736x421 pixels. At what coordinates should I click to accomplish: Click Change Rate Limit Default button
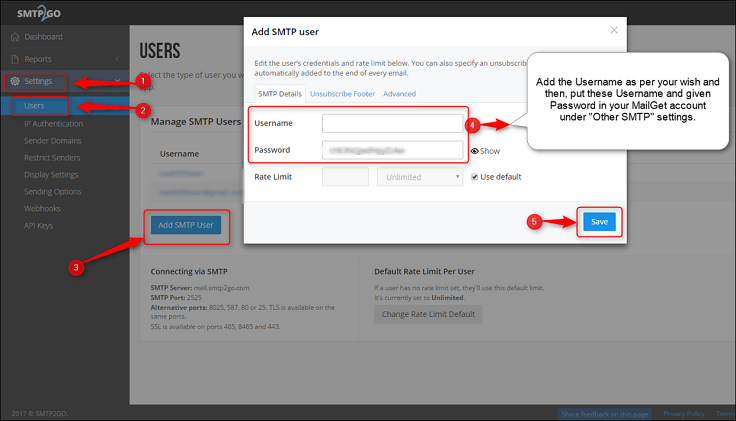point(428,314)
